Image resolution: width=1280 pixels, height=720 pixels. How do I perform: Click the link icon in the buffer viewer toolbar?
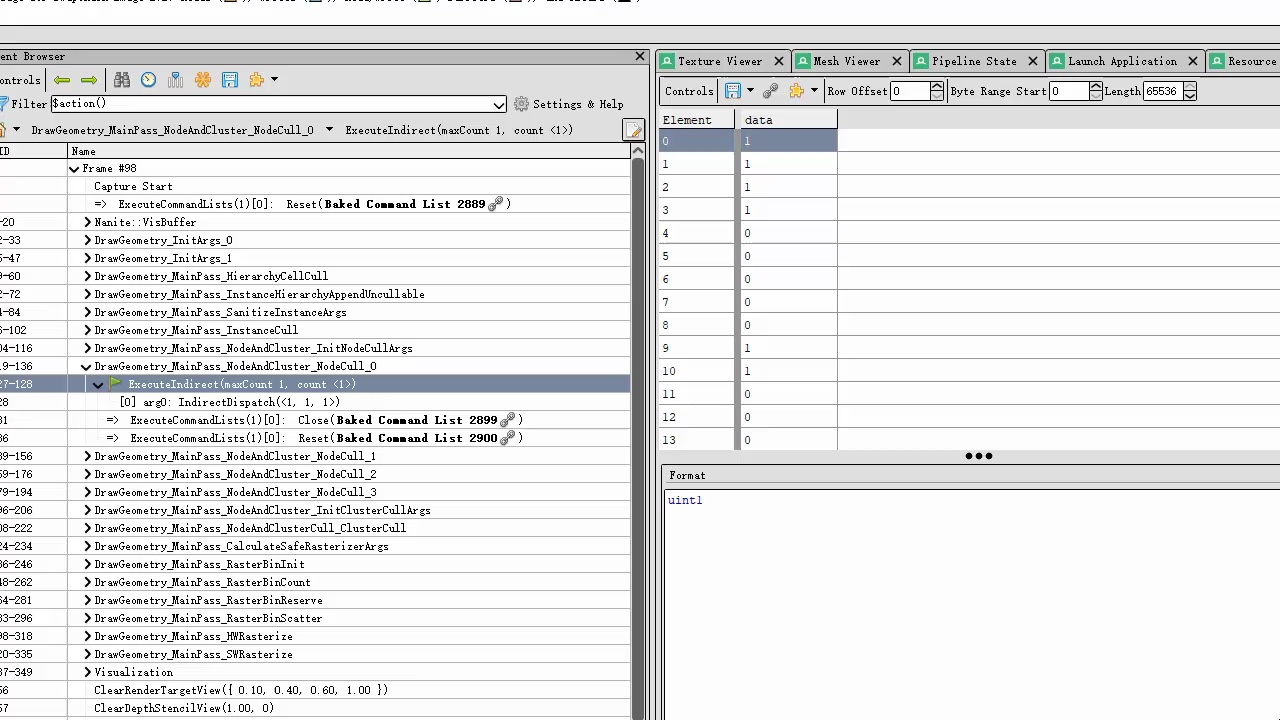[x=770, y=91]
